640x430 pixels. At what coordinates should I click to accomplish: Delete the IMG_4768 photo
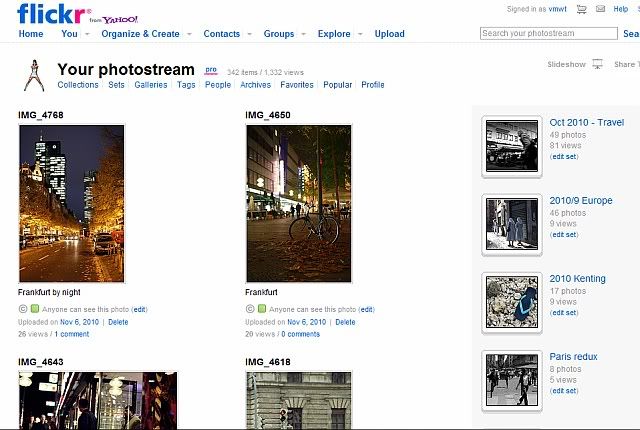point(118,322)
